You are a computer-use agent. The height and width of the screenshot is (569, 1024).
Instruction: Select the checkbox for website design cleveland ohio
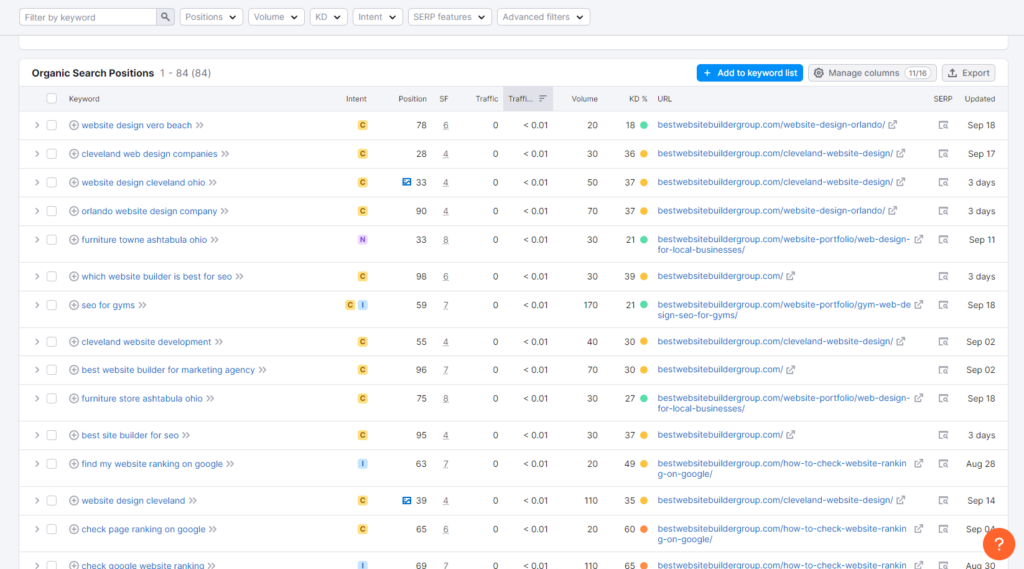52,183
